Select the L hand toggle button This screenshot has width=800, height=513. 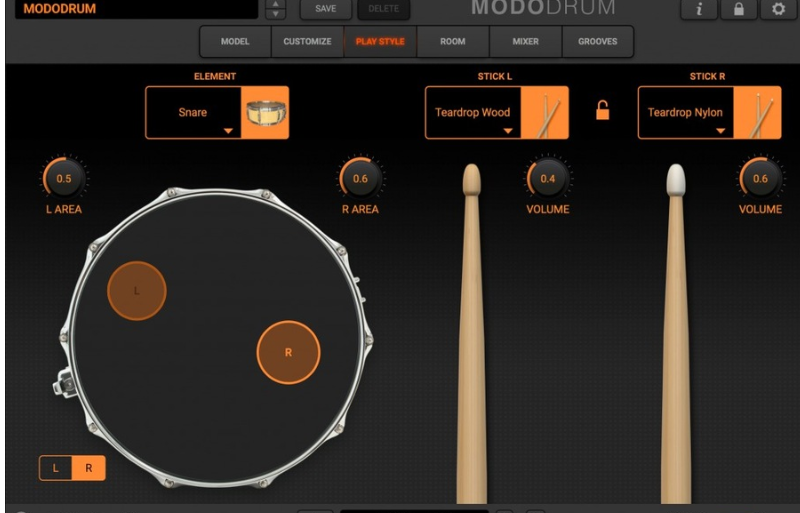(x=56, y=468)
